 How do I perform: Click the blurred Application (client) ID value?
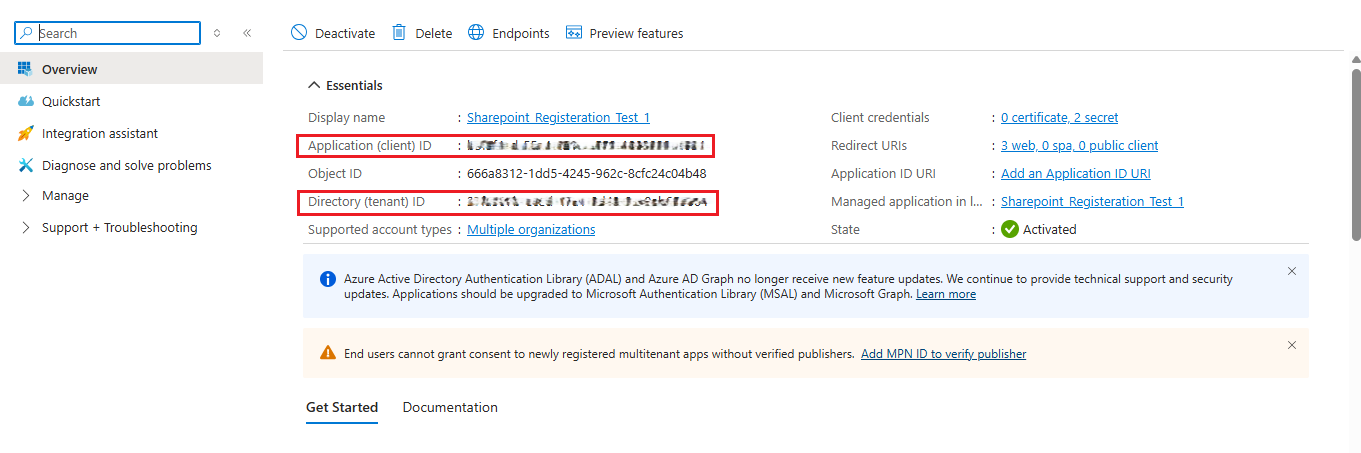[586, 145]
